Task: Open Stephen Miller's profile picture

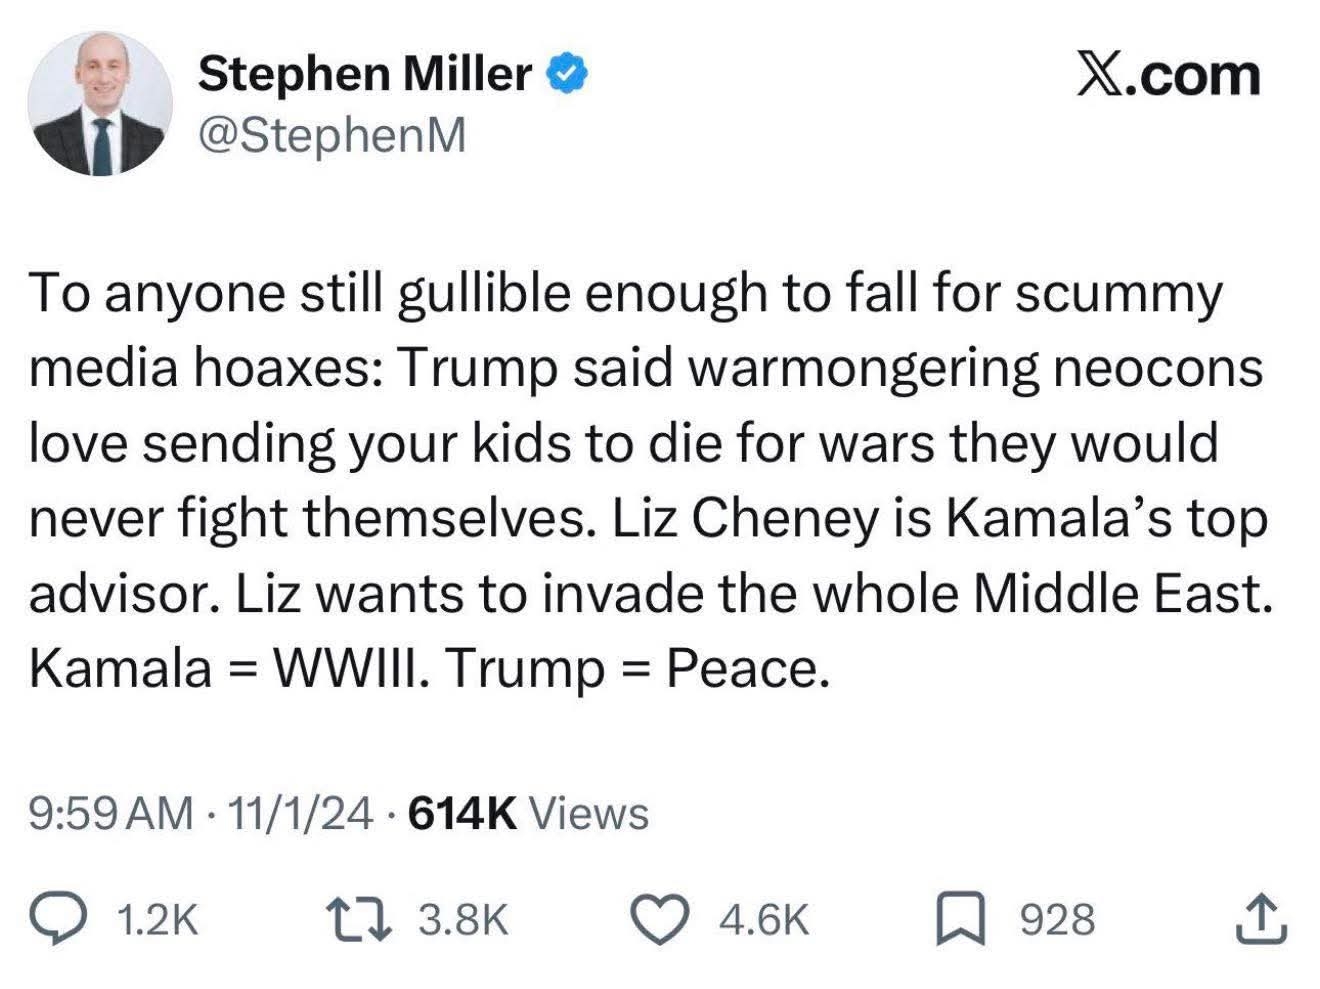Action: click(100, 104)
